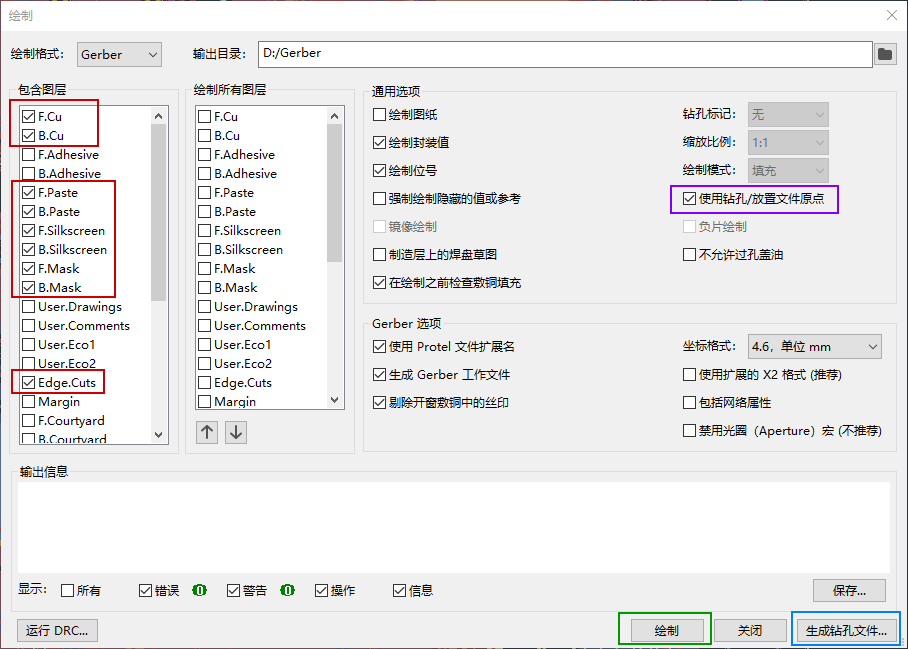
Task: Click the green warning count badge
Action: click(x=287, y=590)
